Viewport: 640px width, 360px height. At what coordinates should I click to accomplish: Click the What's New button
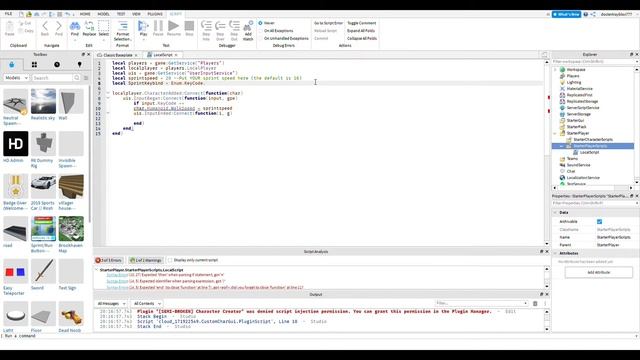566,14
